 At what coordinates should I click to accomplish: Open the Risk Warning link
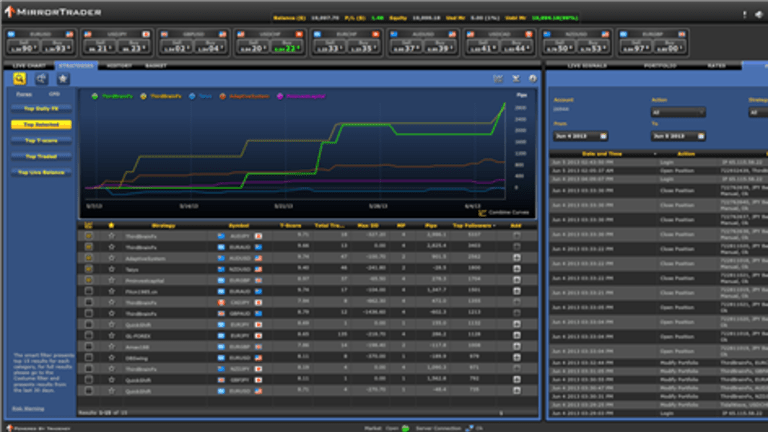pyautogui.click(x=28, y=408)
